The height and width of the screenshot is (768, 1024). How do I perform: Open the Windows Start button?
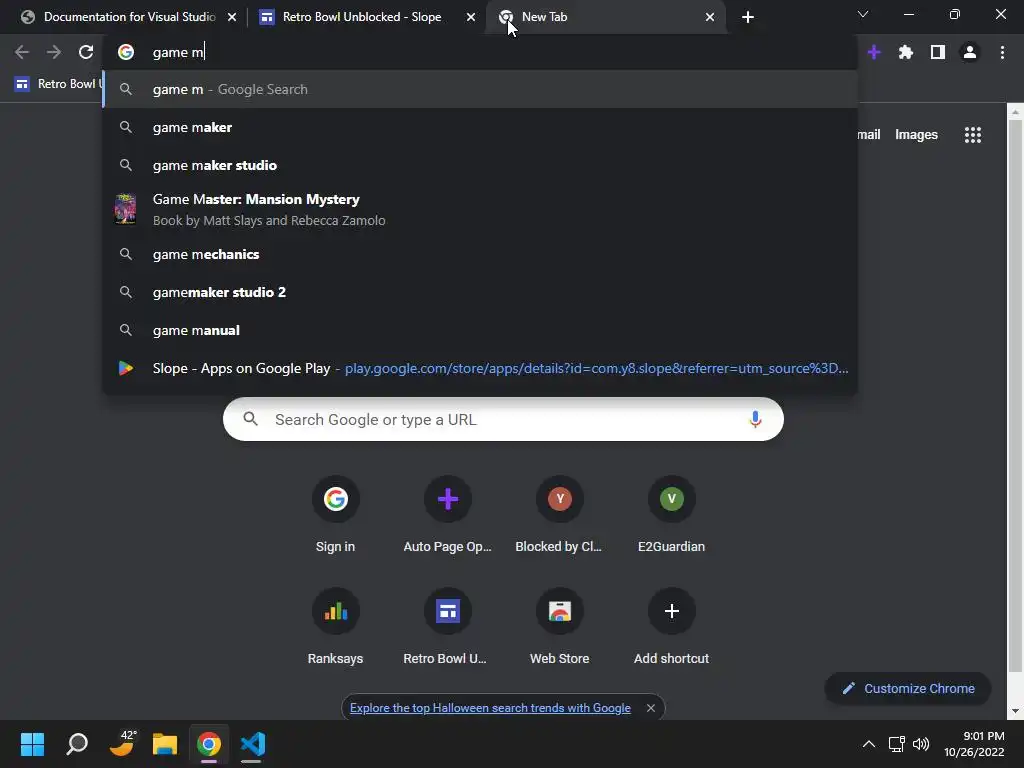(32, 744)
